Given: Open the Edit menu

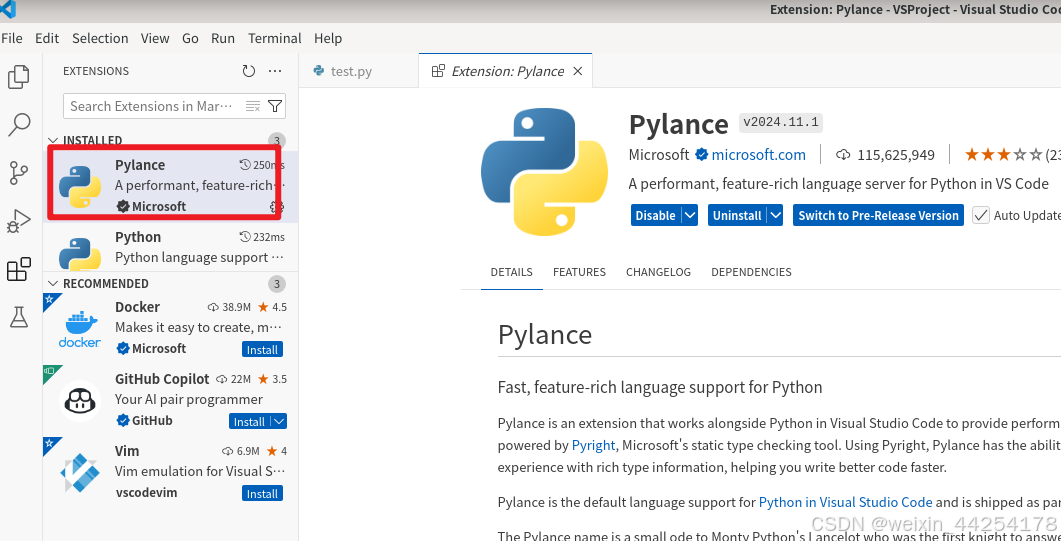Looking at the screenshot, I should tap(47, 38).
